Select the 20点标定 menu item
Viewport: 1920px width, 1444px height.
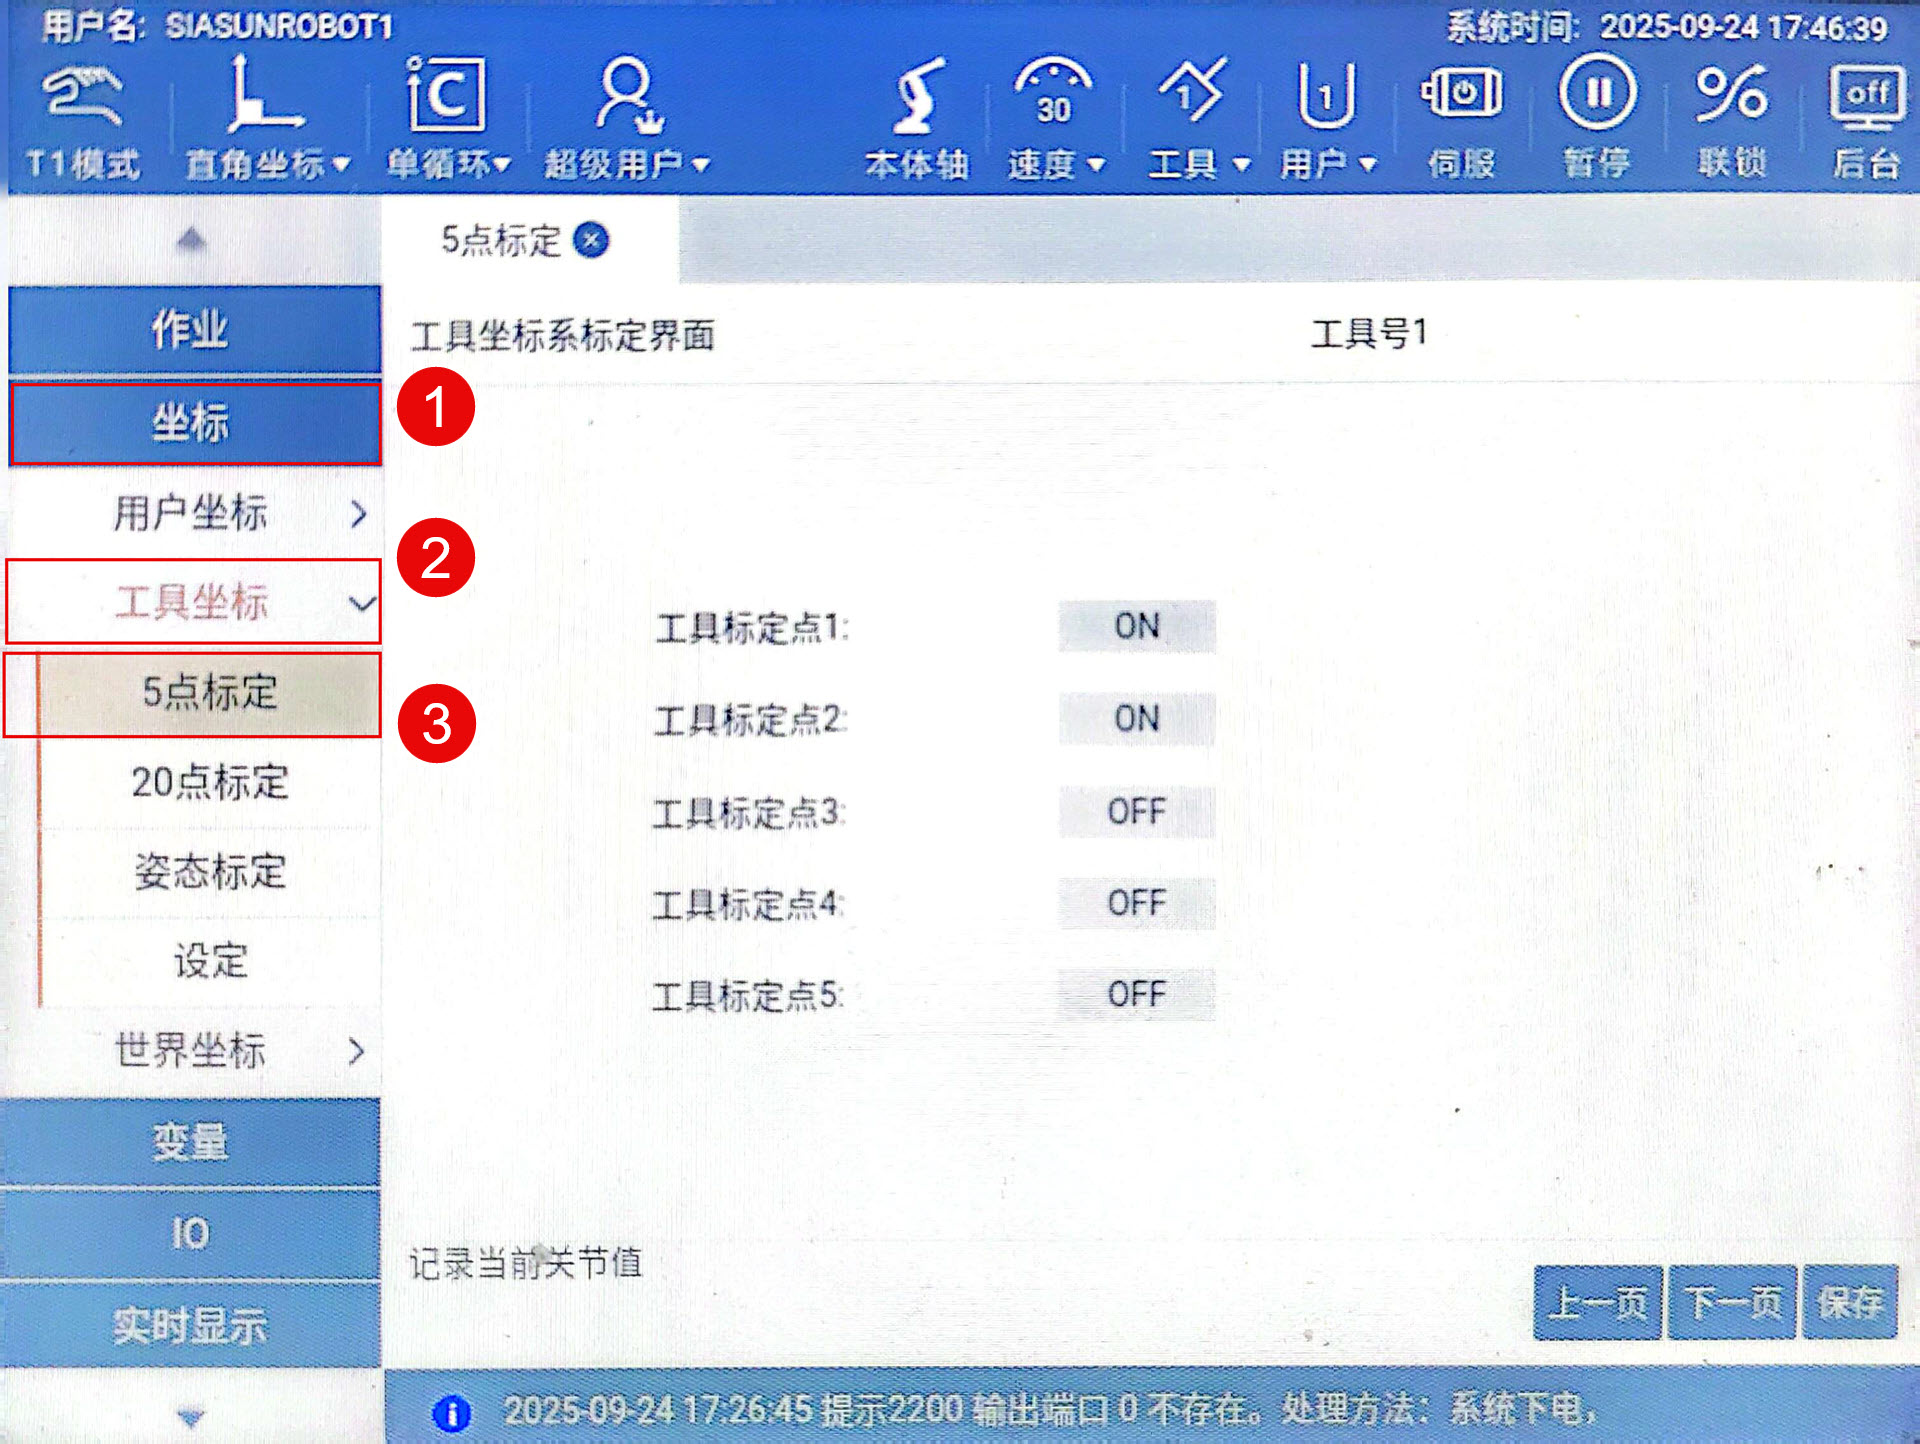click(x=210, y=782)
